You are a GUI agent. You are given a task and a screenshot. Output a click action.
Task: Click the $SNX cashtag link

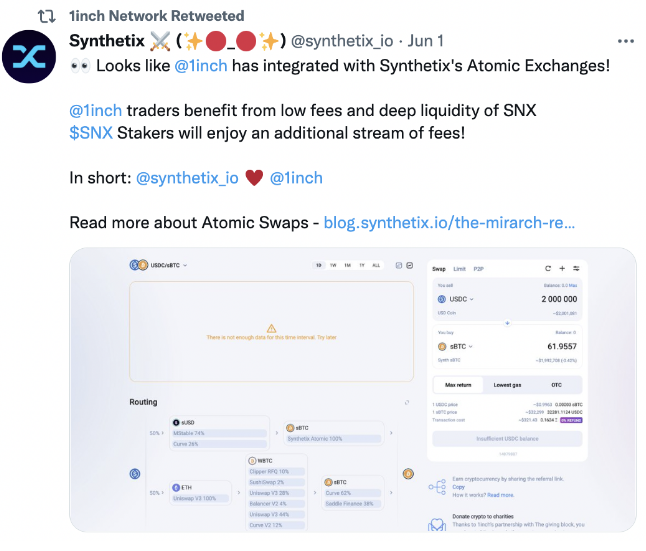click(x=91, y=133)
